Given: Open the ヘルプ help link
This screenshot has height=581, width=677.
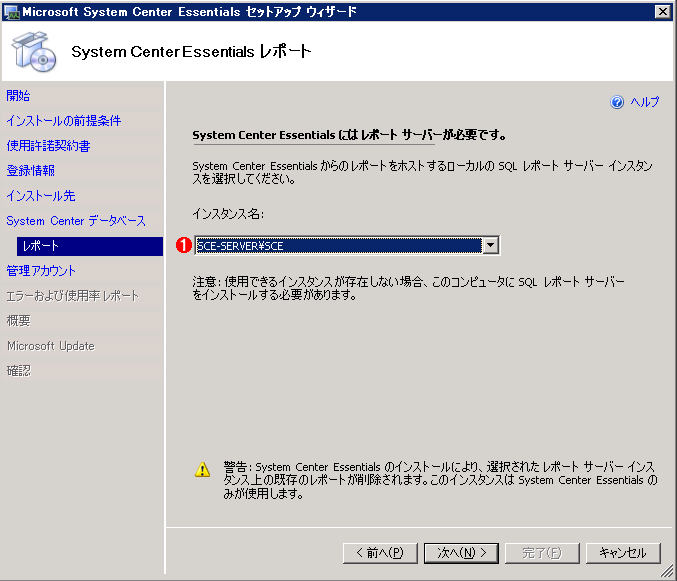Looking at the screenshot, I should (645, 102).
